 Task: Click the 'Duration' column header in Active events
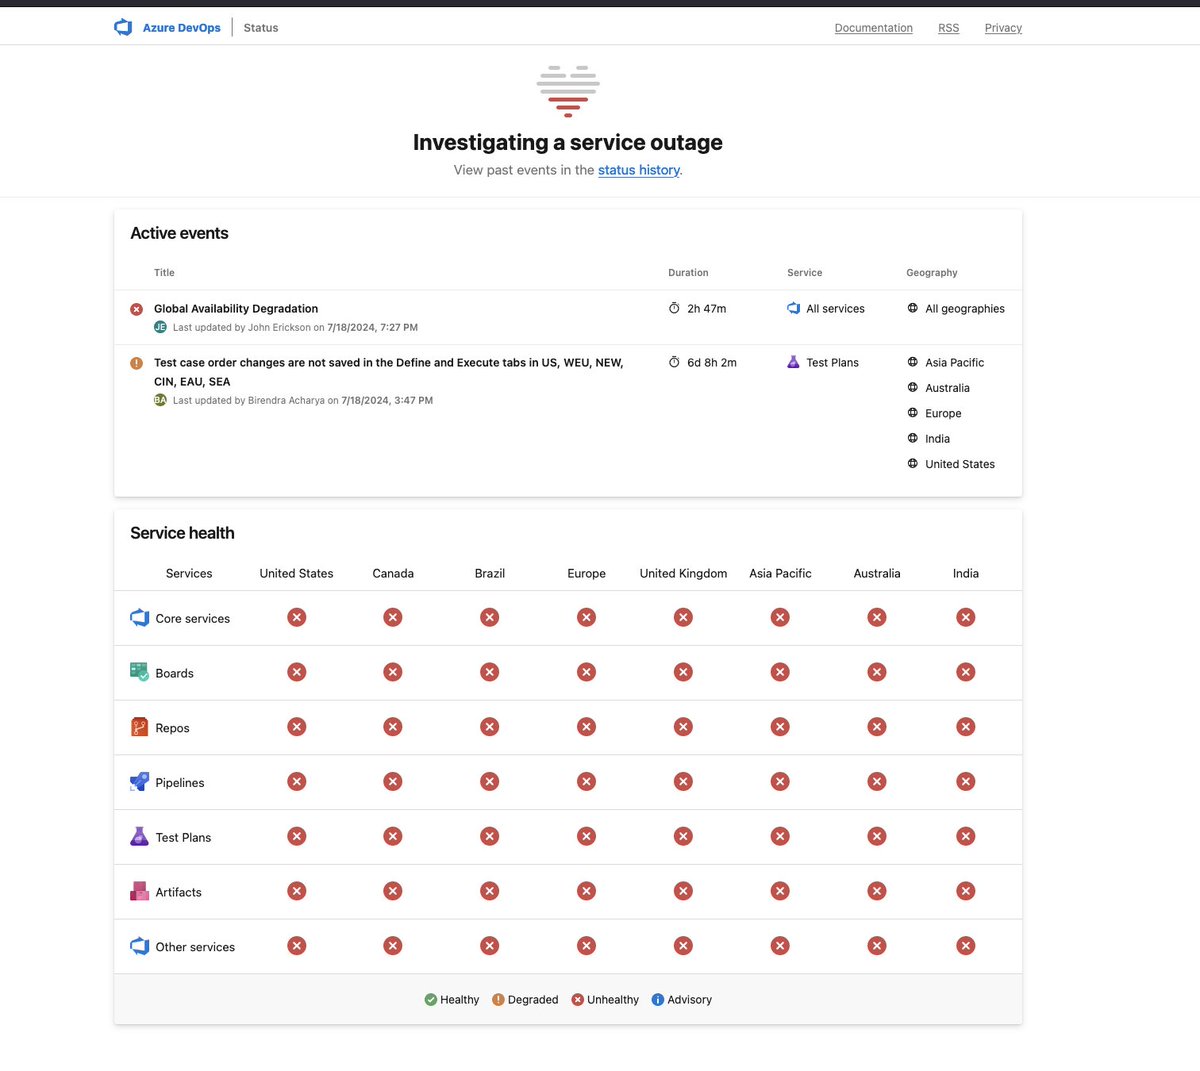pos(688,272)
